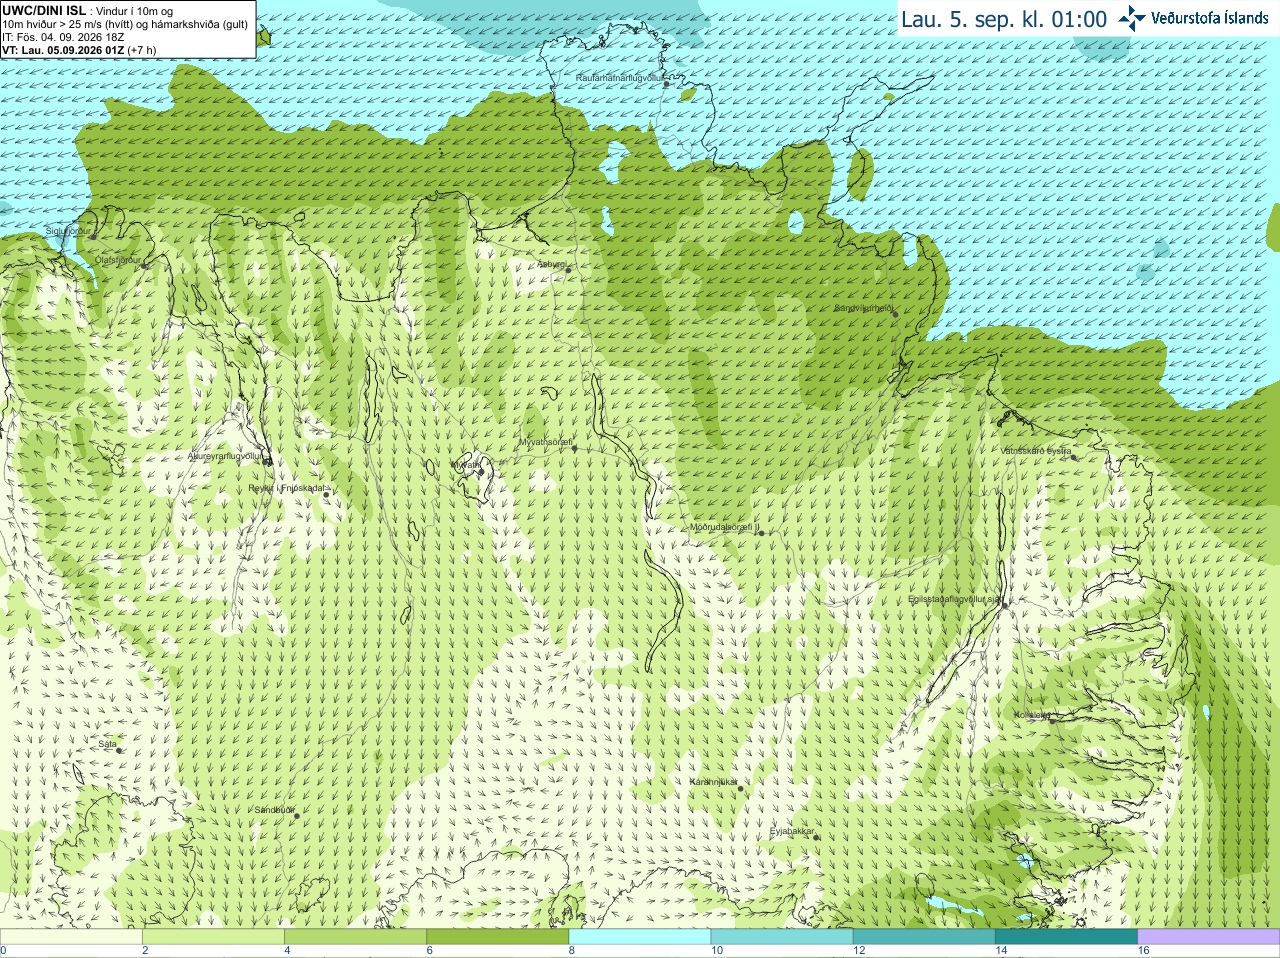
Task: Click the 6–8 m/s dark green legend swatch
Action: (497, 937)
